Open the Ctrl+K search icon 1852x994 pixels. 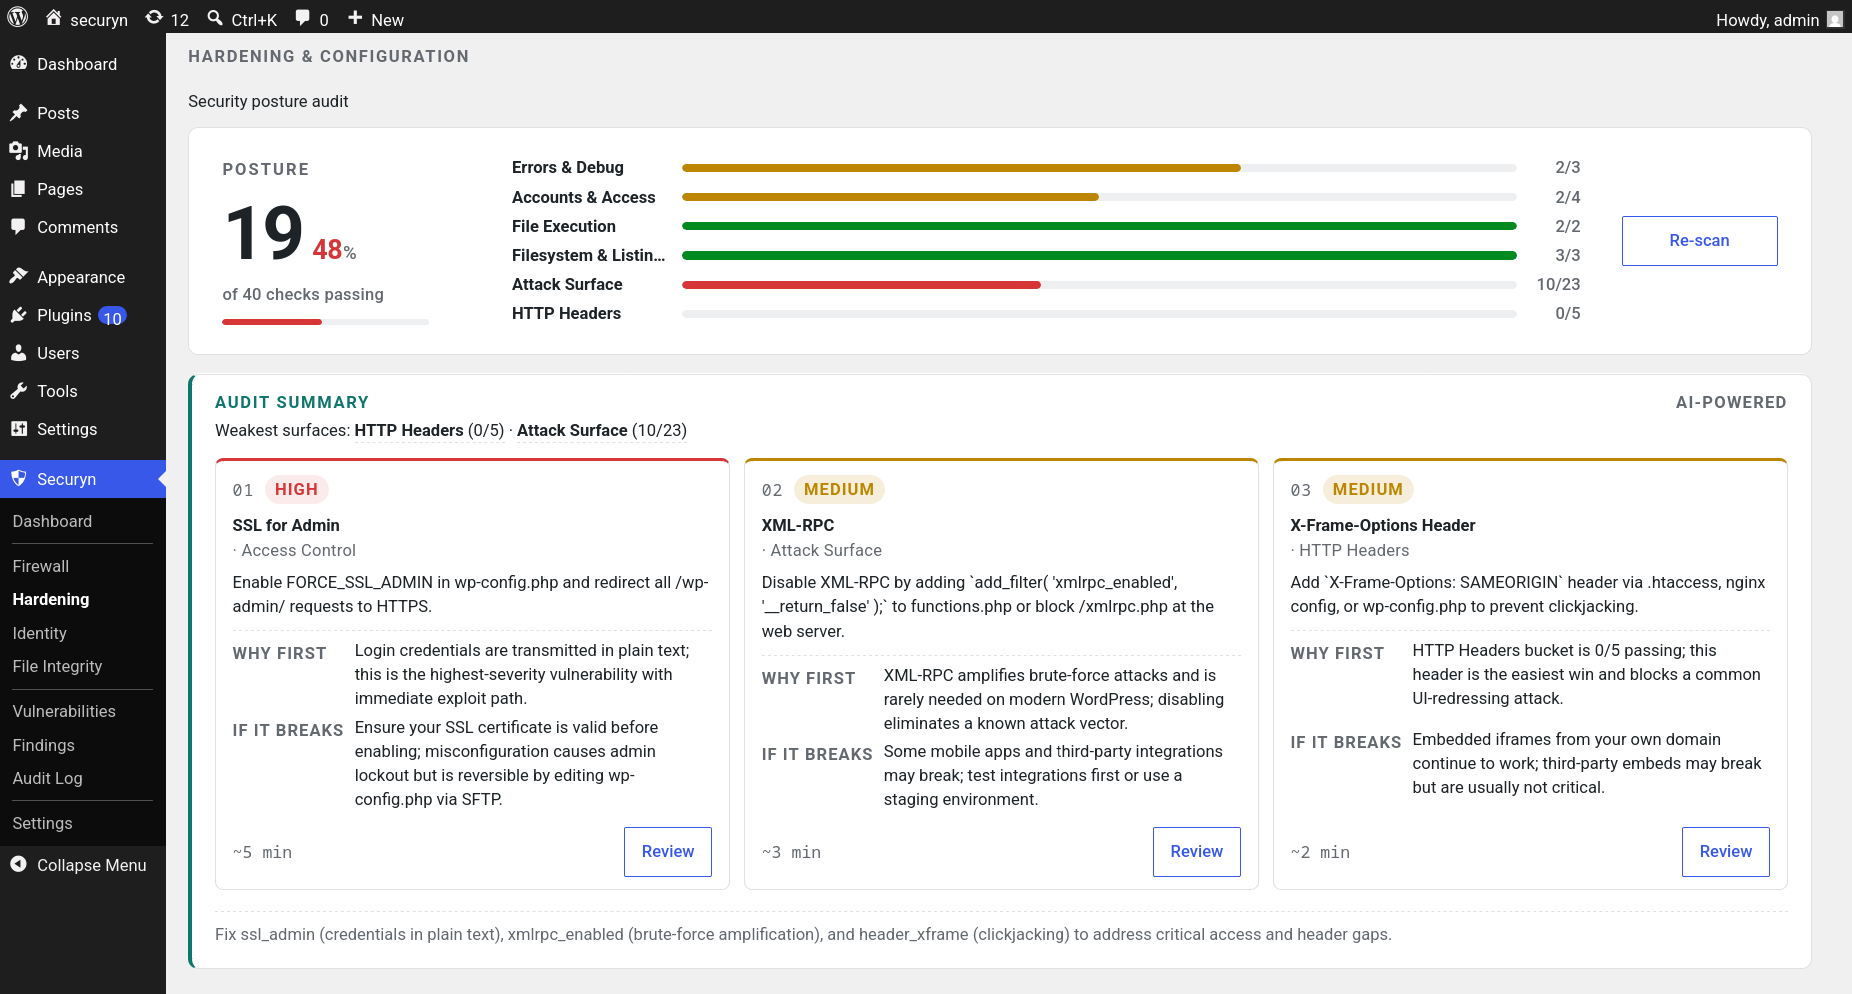coord(215,18)
